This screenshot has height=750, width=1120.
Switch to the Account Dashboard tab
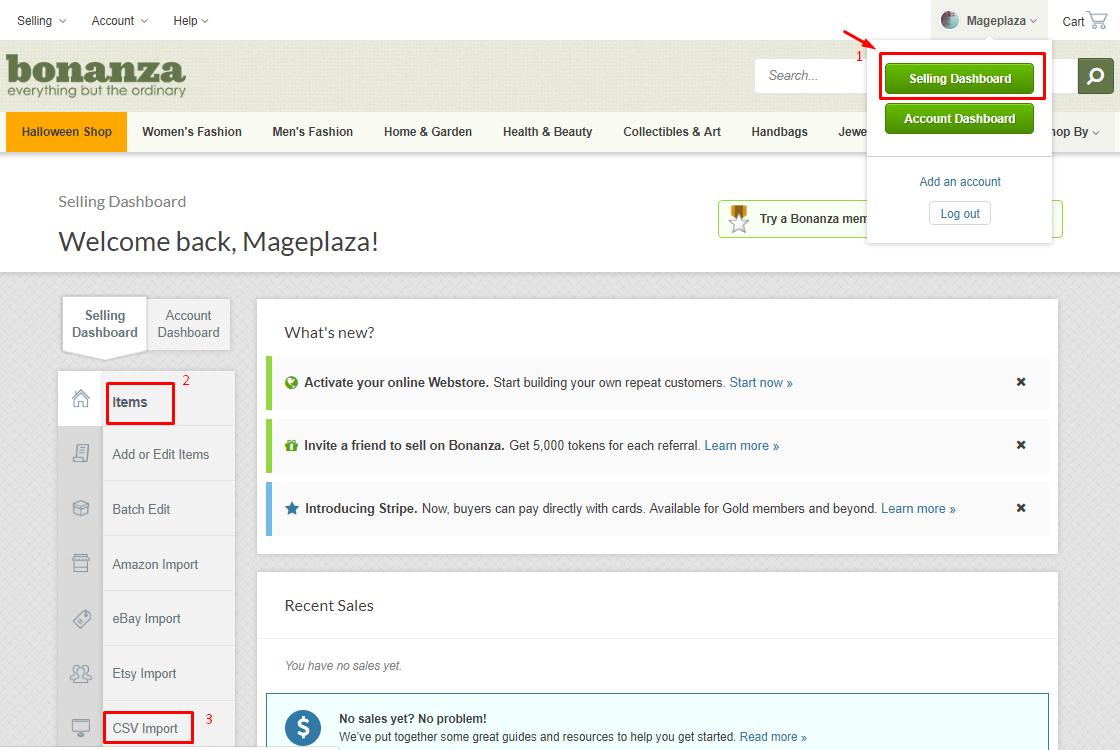[189, 324]
